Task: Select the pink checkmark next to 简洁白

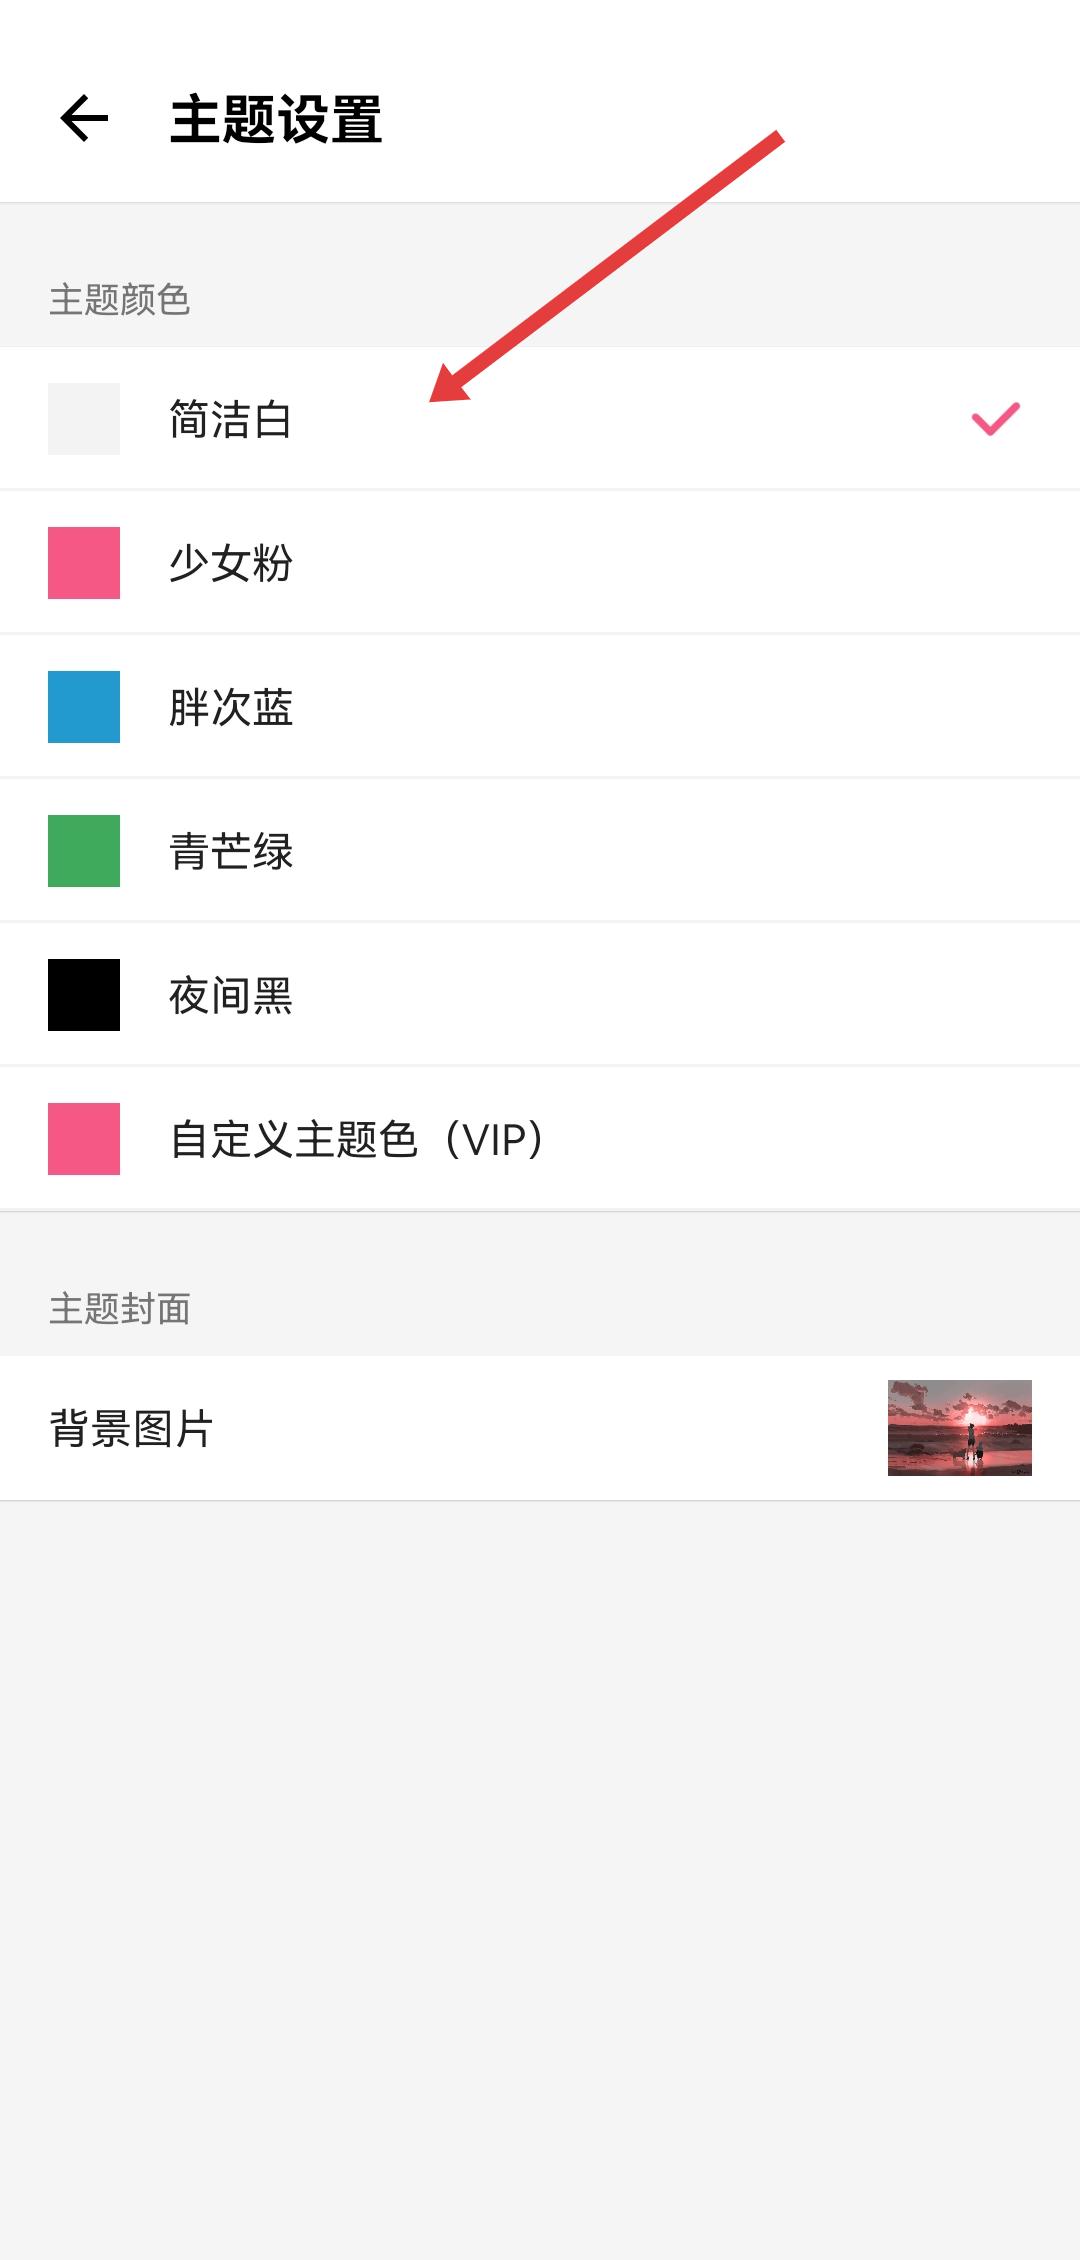Action: click(995, 419)
